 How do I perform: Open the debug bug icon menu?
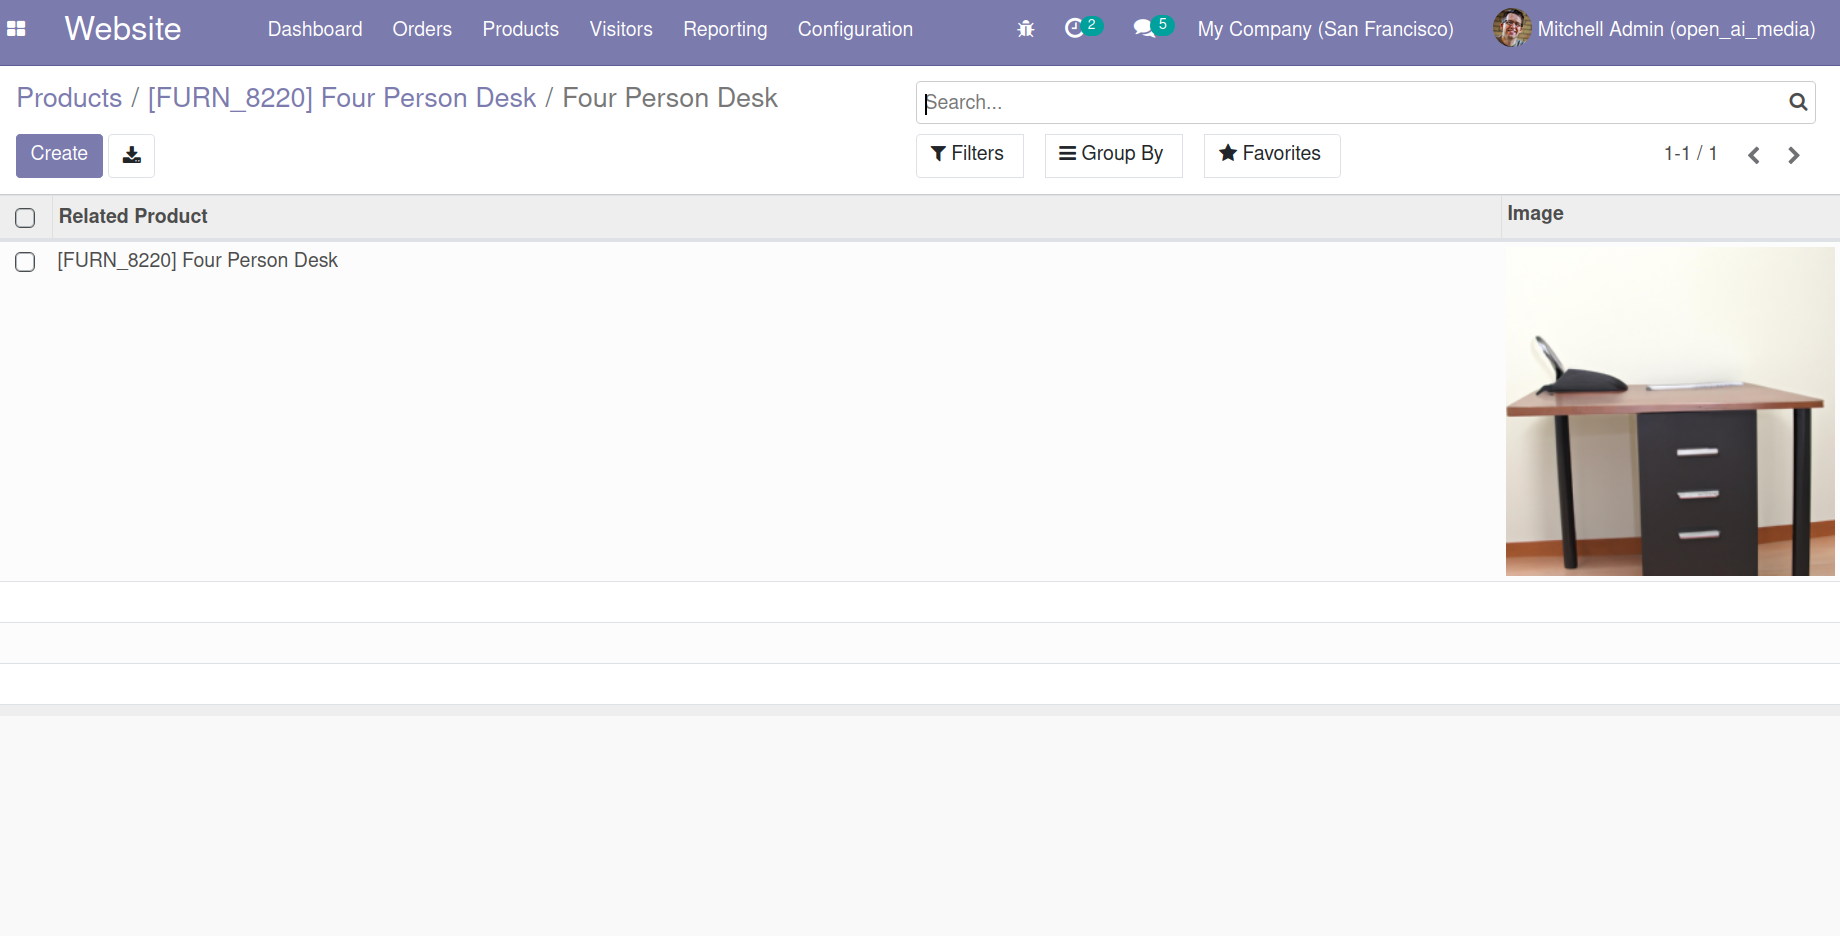coord(1025,29)
